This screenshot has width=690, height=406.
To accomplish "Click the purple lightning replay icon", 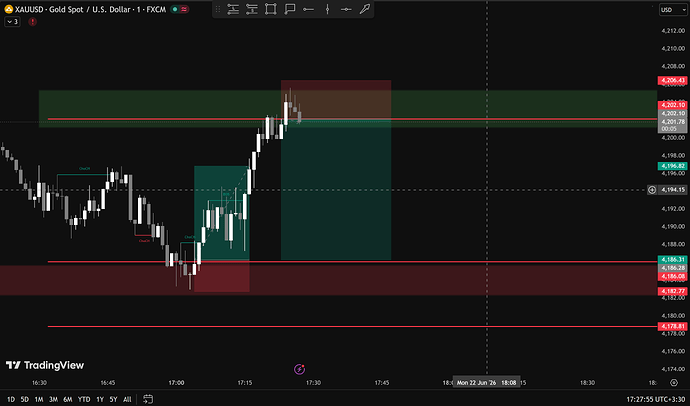I will pyautogui.click(x=300, y=369).
